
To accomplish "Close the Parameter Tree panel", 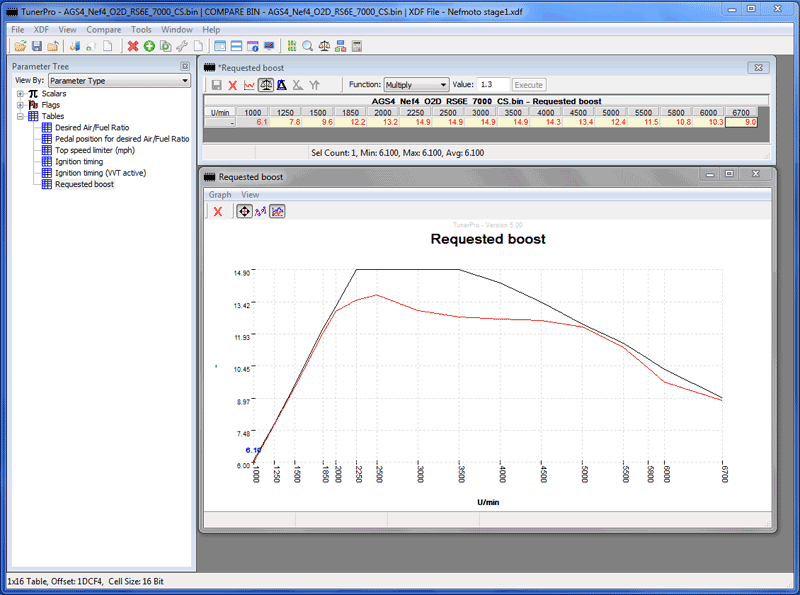I will 185,66.
